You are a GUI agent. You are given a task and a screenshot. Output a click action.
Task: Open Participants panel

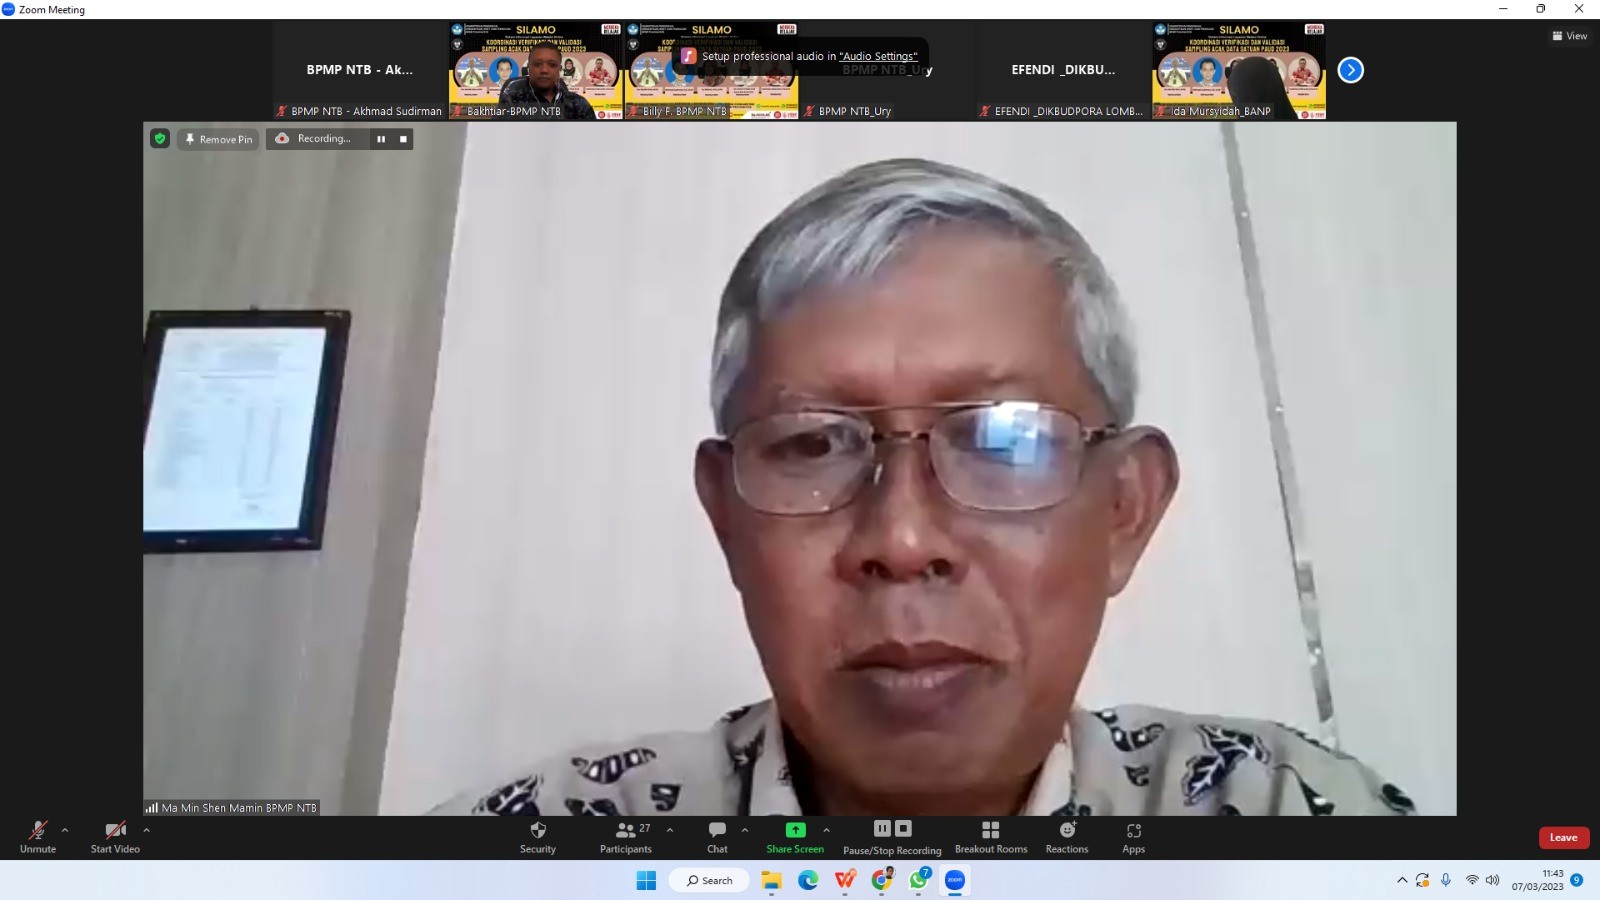[626, 837]
